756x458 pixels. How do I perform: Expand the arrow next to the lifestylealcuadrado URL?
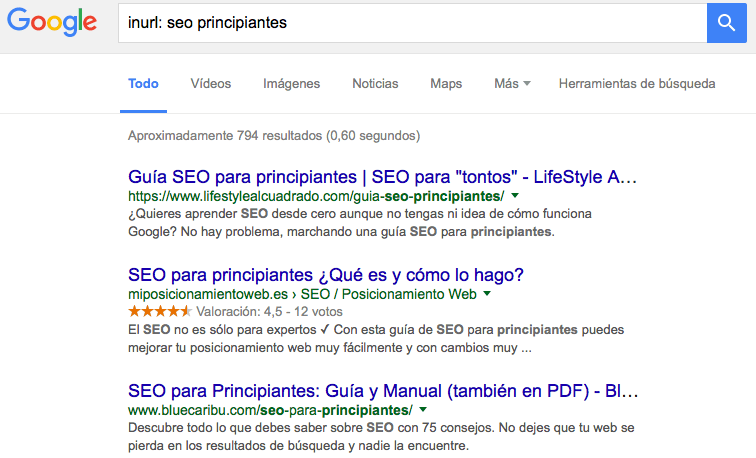pyautogui.click(x=515, y=196)
